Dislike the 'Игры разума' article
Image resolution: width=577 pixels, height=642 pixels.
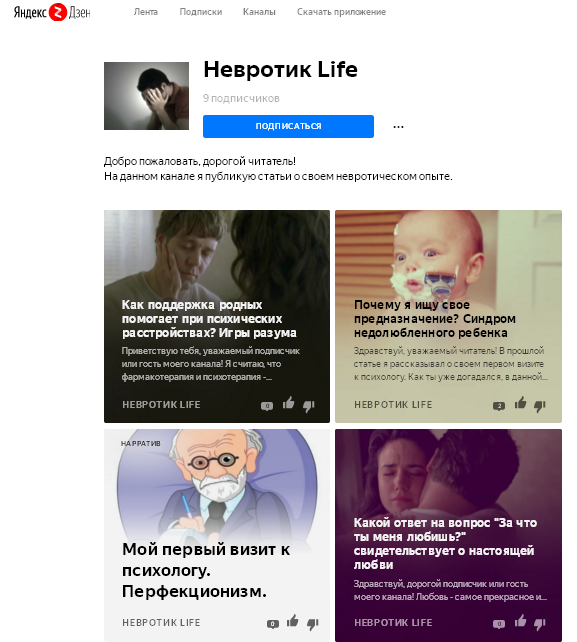tap(309, 406)
